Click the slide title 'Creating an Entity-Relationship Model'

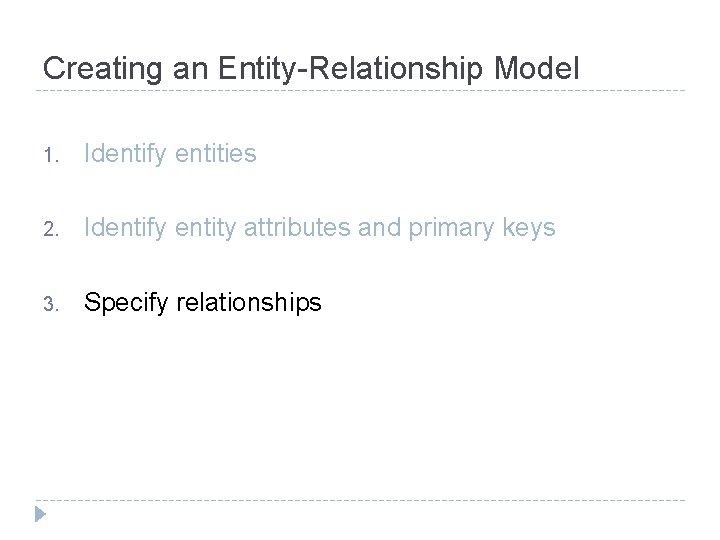[x=311, y=69]
